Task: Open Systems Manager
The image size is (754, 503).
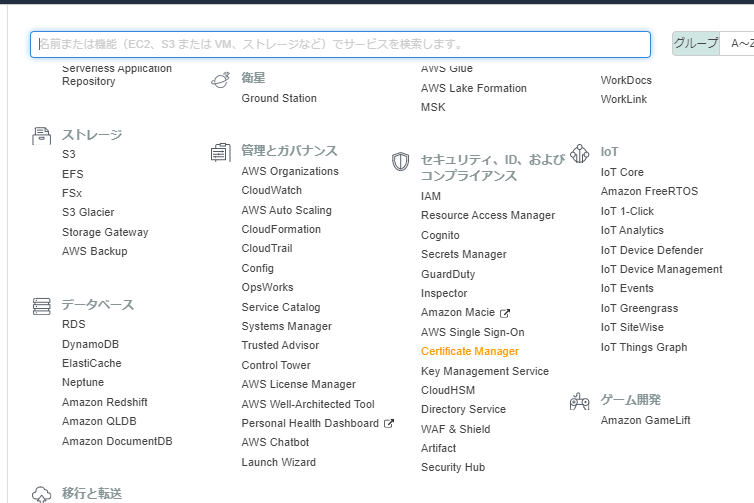Action: [x=287, y=327]
